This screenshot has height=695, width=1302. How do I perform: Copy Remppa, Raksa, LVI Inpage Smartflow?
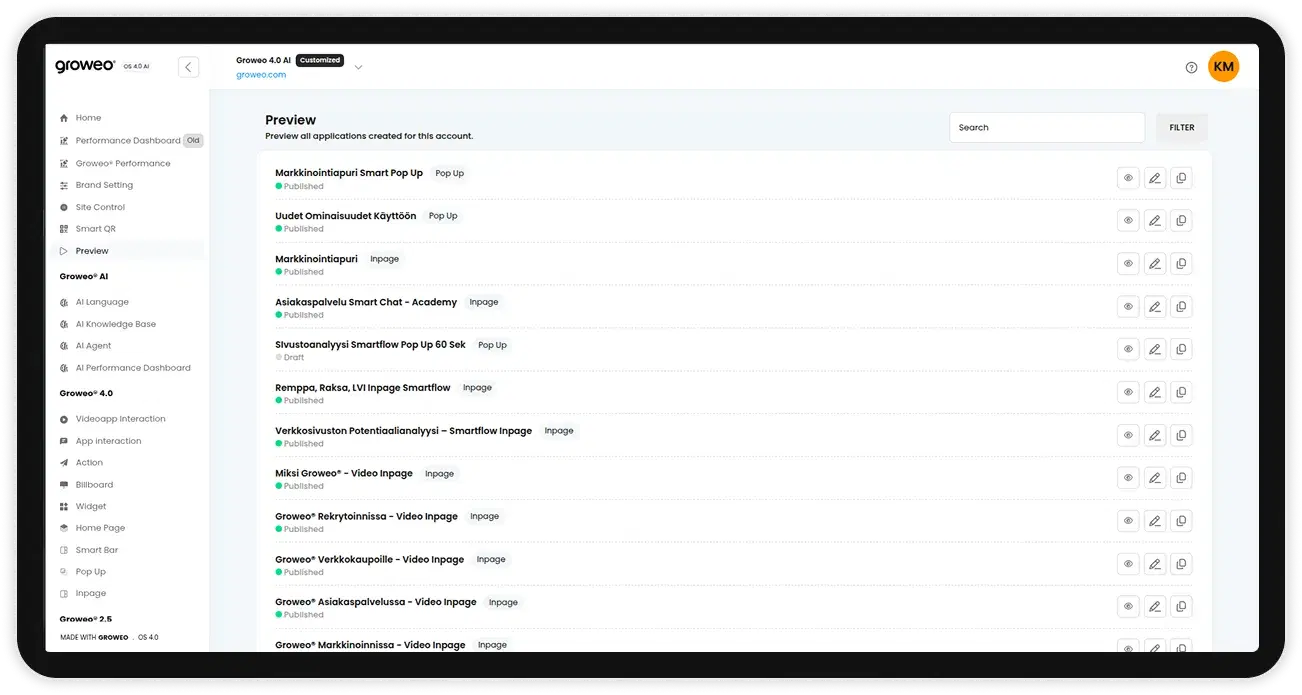click(x=1181, y=392)
